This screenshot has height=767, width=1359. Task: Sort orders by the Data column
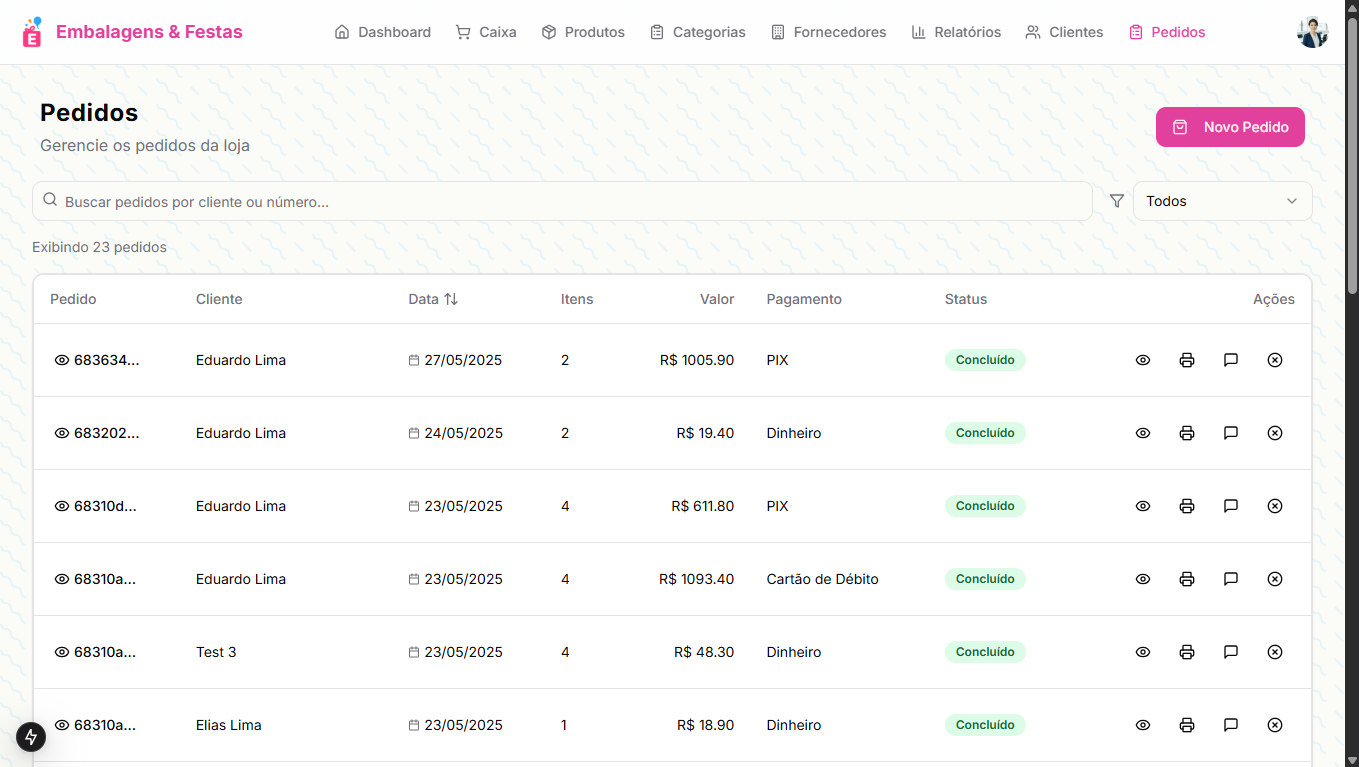[x=433, y=299]
